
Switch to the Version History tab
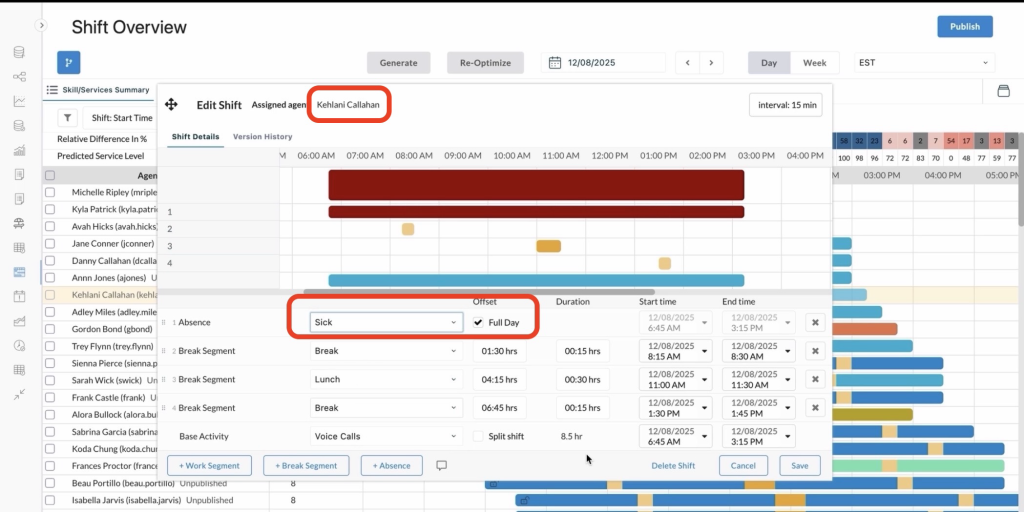click(262, 136)
